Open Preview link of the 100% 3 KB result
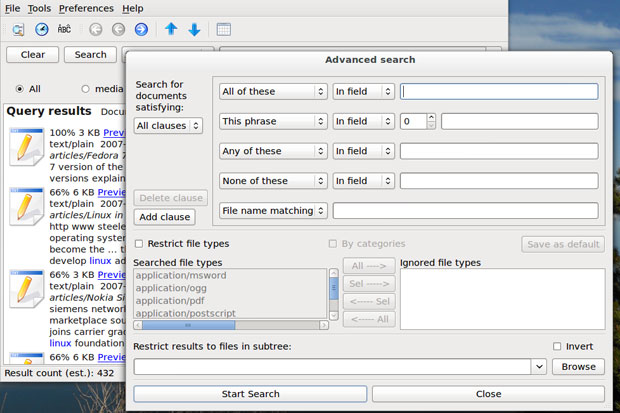The image size is (620, 413). [x=114, y=133]
